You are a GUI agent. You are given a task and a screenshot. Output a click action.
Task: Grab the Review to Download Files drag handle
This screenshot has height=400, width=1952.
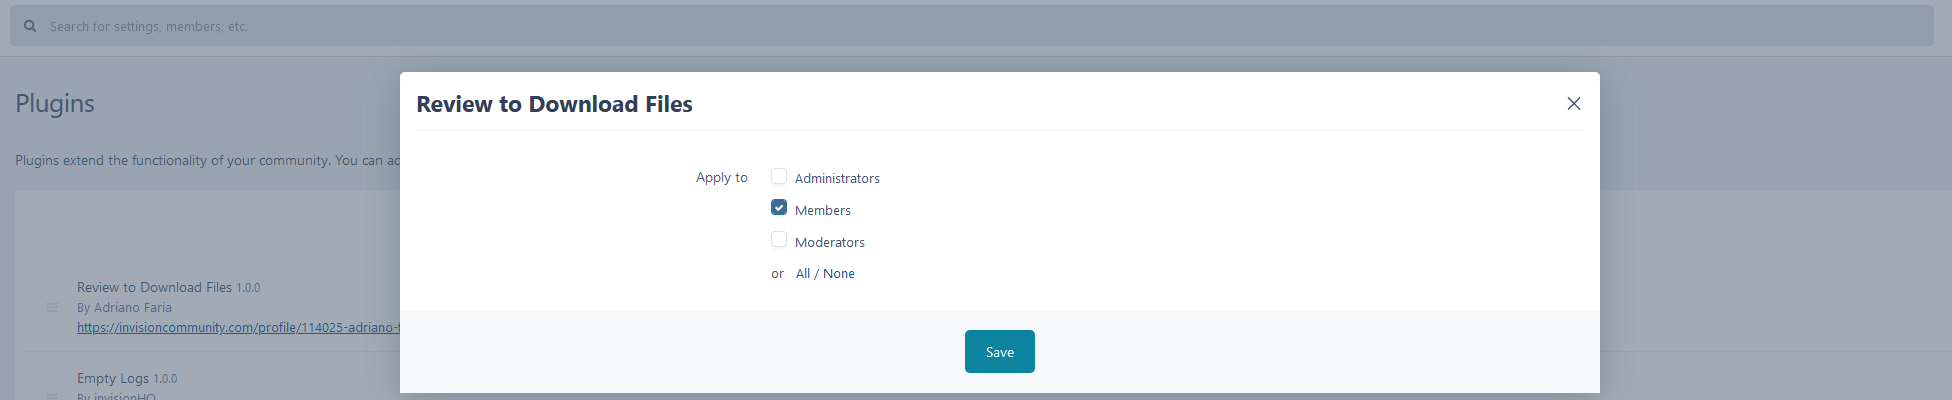[x=52, y=307]
